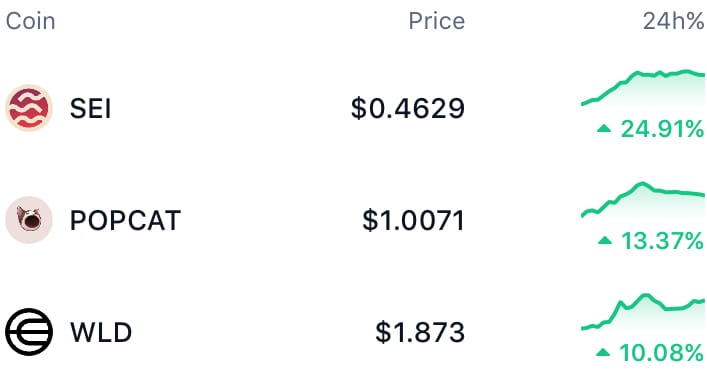Viewport: 707px width, 376px height.
Task: Click the green up-arrow beside 24.91%
Action: pyautogui.click(x=604, y=129)
